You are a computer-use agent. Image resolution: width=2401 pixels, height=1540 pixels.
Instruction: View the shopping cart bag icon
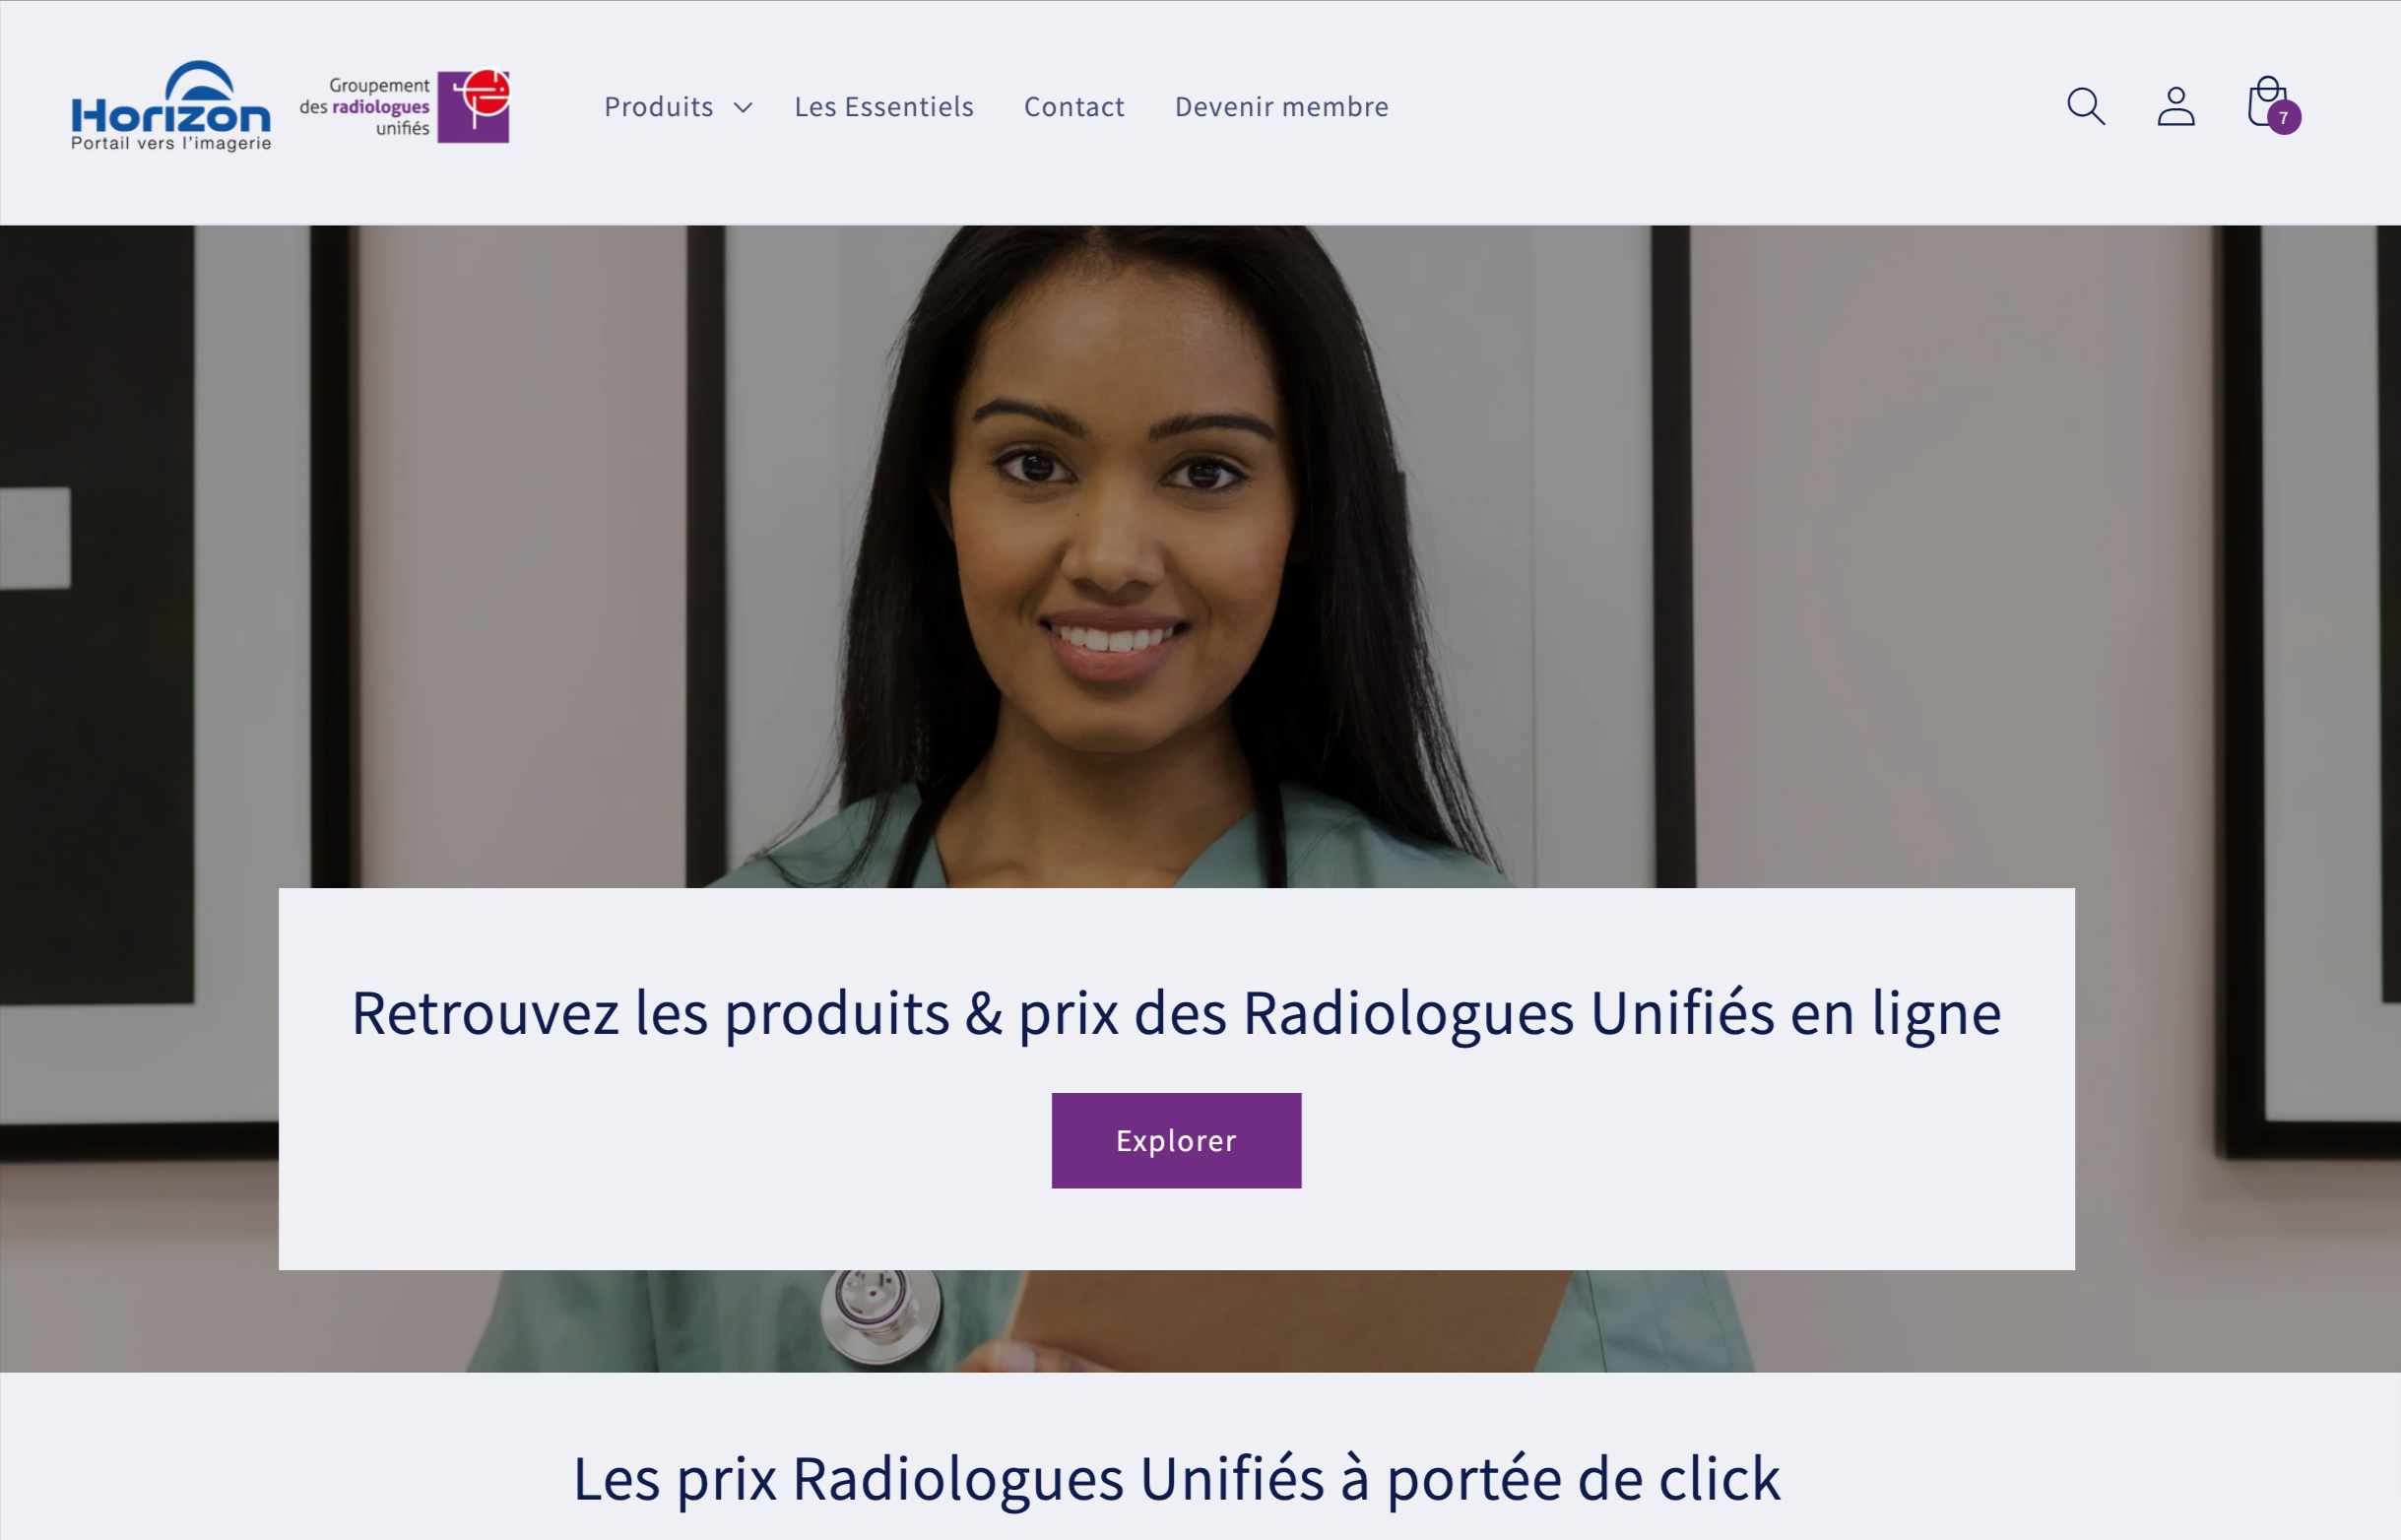[x=2267, y=102]
